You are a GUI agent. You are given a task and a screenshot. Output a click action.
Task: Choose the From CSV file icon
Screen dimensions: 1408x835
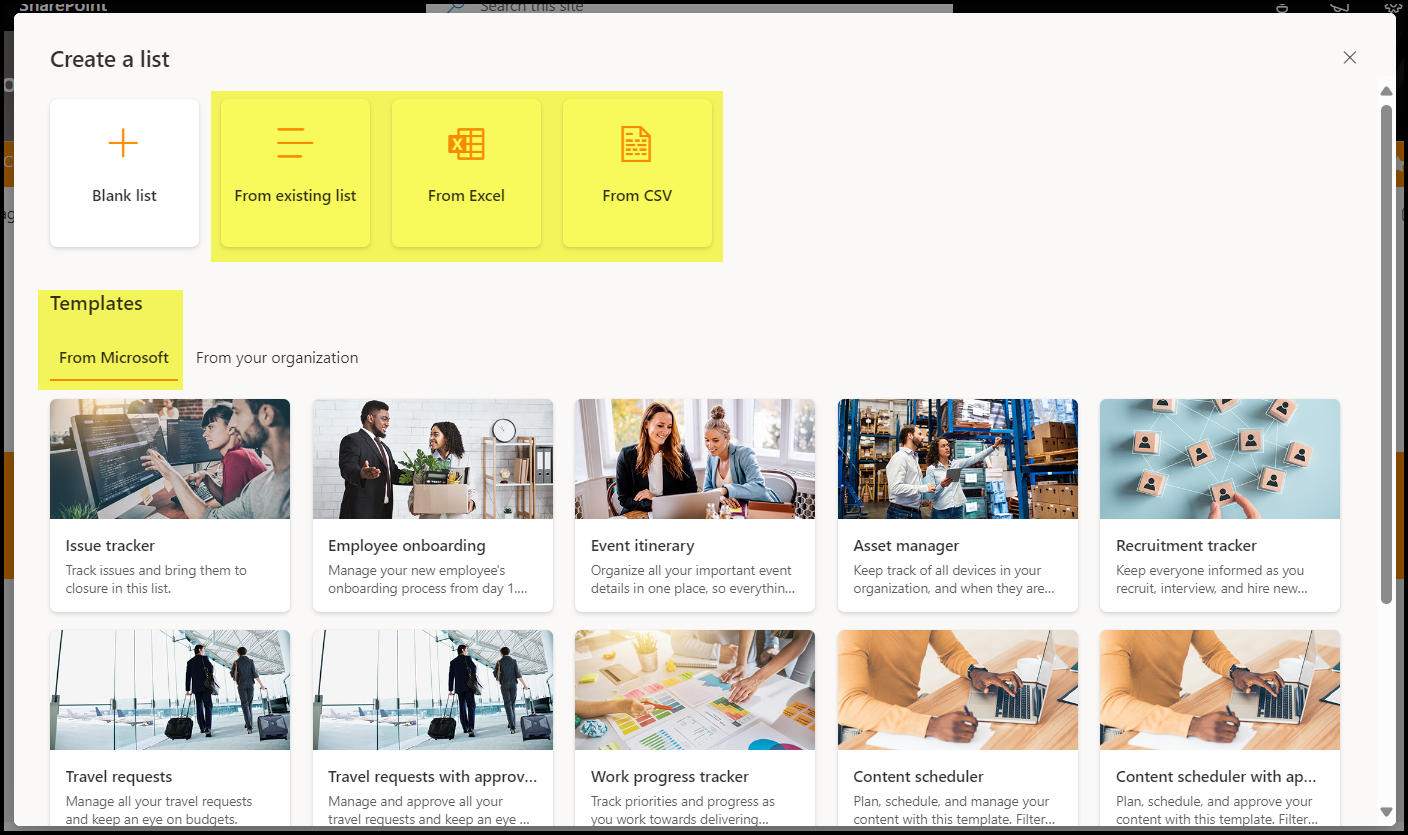(636, 144)
